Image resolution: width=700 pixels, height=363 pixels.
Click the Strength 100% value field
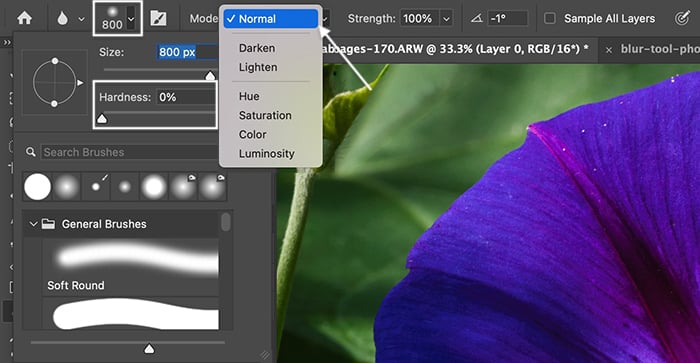point(420,19)
